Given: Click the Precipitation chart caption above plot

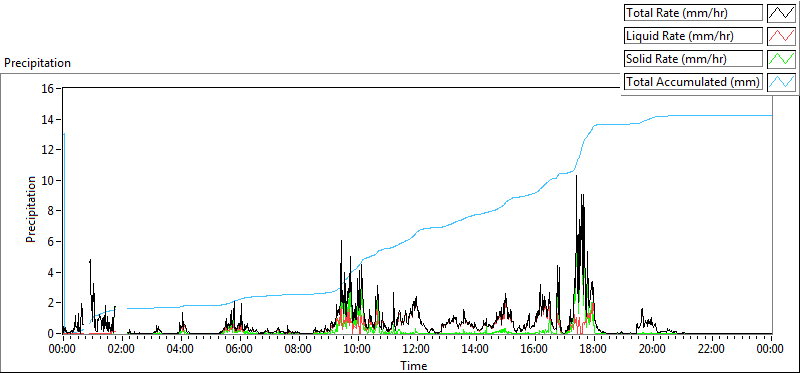Looking at the screenshot, I should 37,63.
